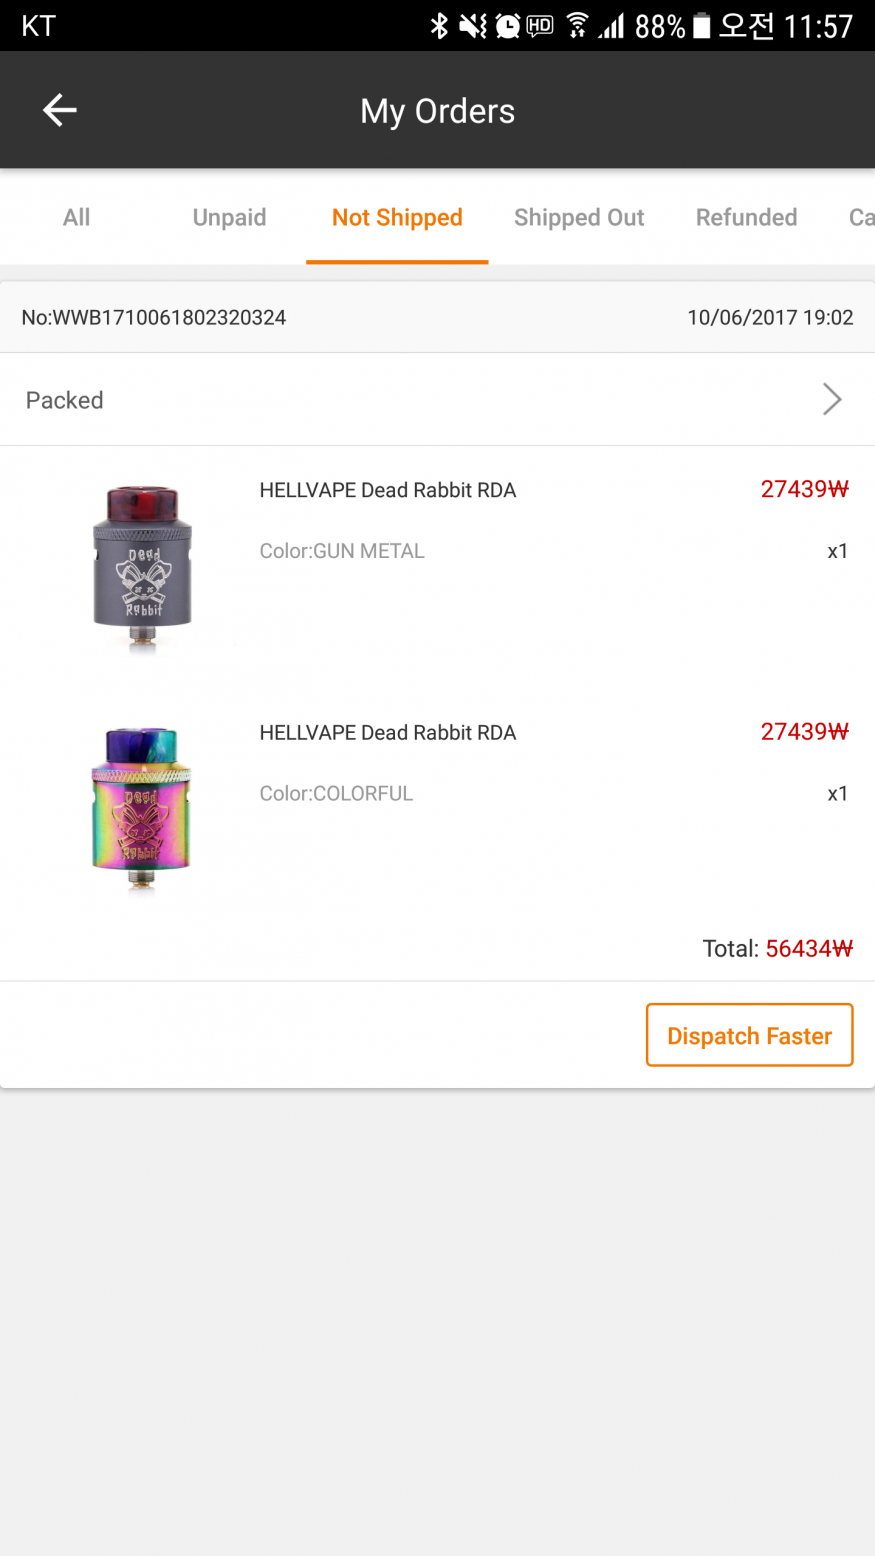The image size is (875, 1556).
Task: Open the gun metal Dead Rabbit thumbnail
Action: [142, 567]
